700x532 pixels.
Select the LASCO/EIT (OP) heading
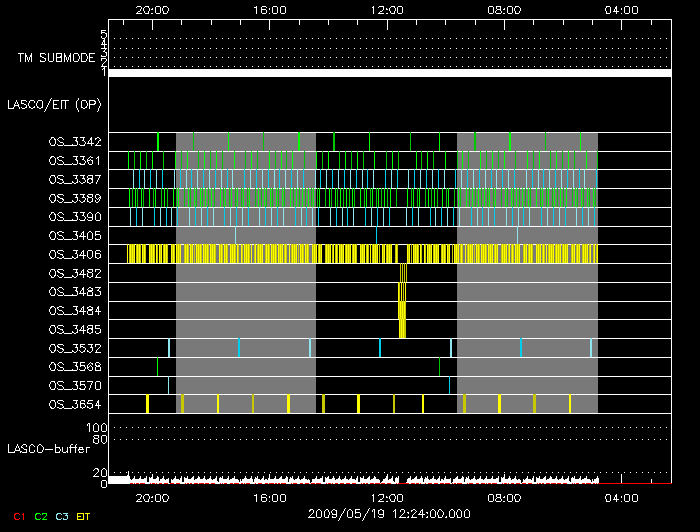[53, 104]
